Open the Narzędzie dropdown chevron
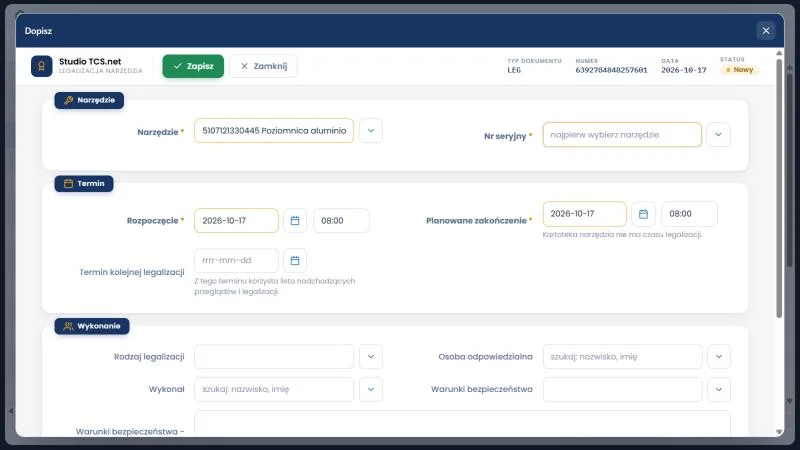Viewport: 800px width, 450px height. point(371,131)
